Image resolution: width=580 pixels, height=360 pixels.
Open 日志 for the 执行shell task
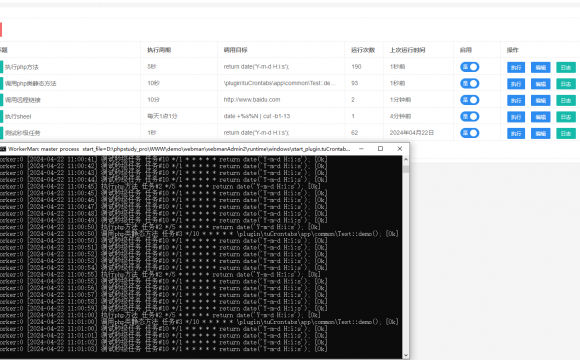[566, 117]
